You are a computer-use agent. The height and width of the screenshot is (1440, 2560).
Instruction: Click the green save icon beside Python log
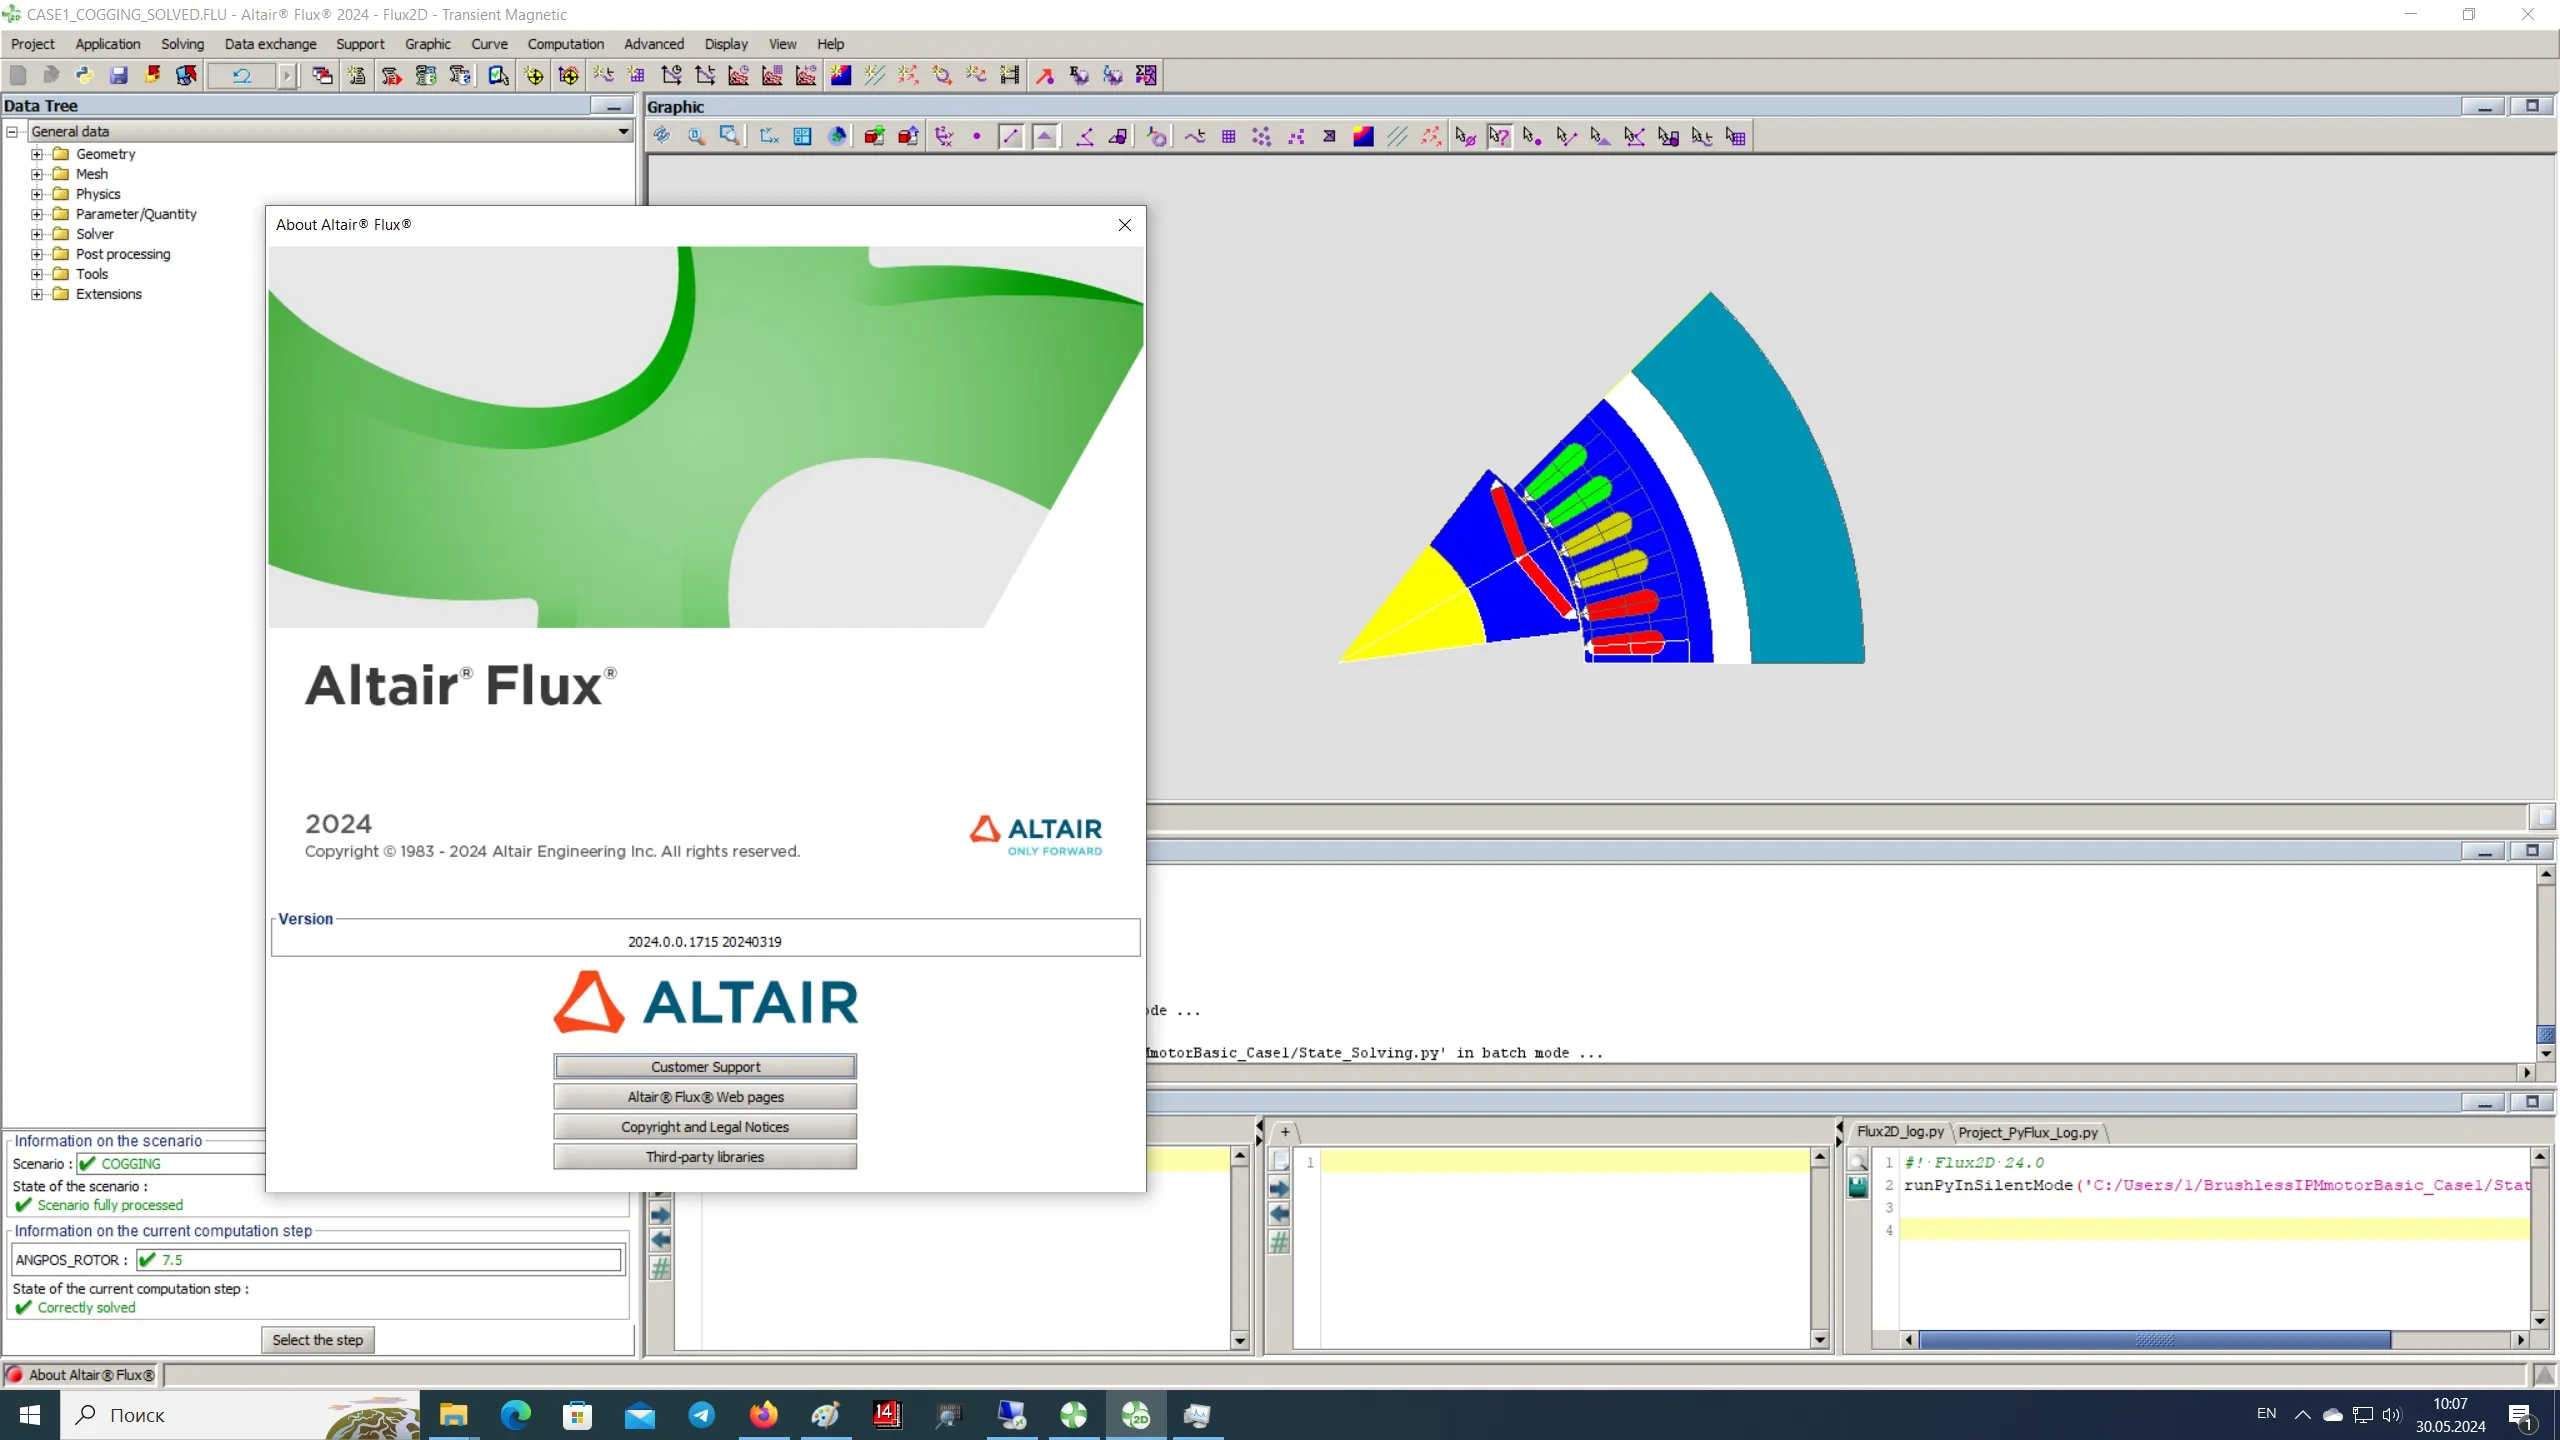(x=1858, y=1188)
